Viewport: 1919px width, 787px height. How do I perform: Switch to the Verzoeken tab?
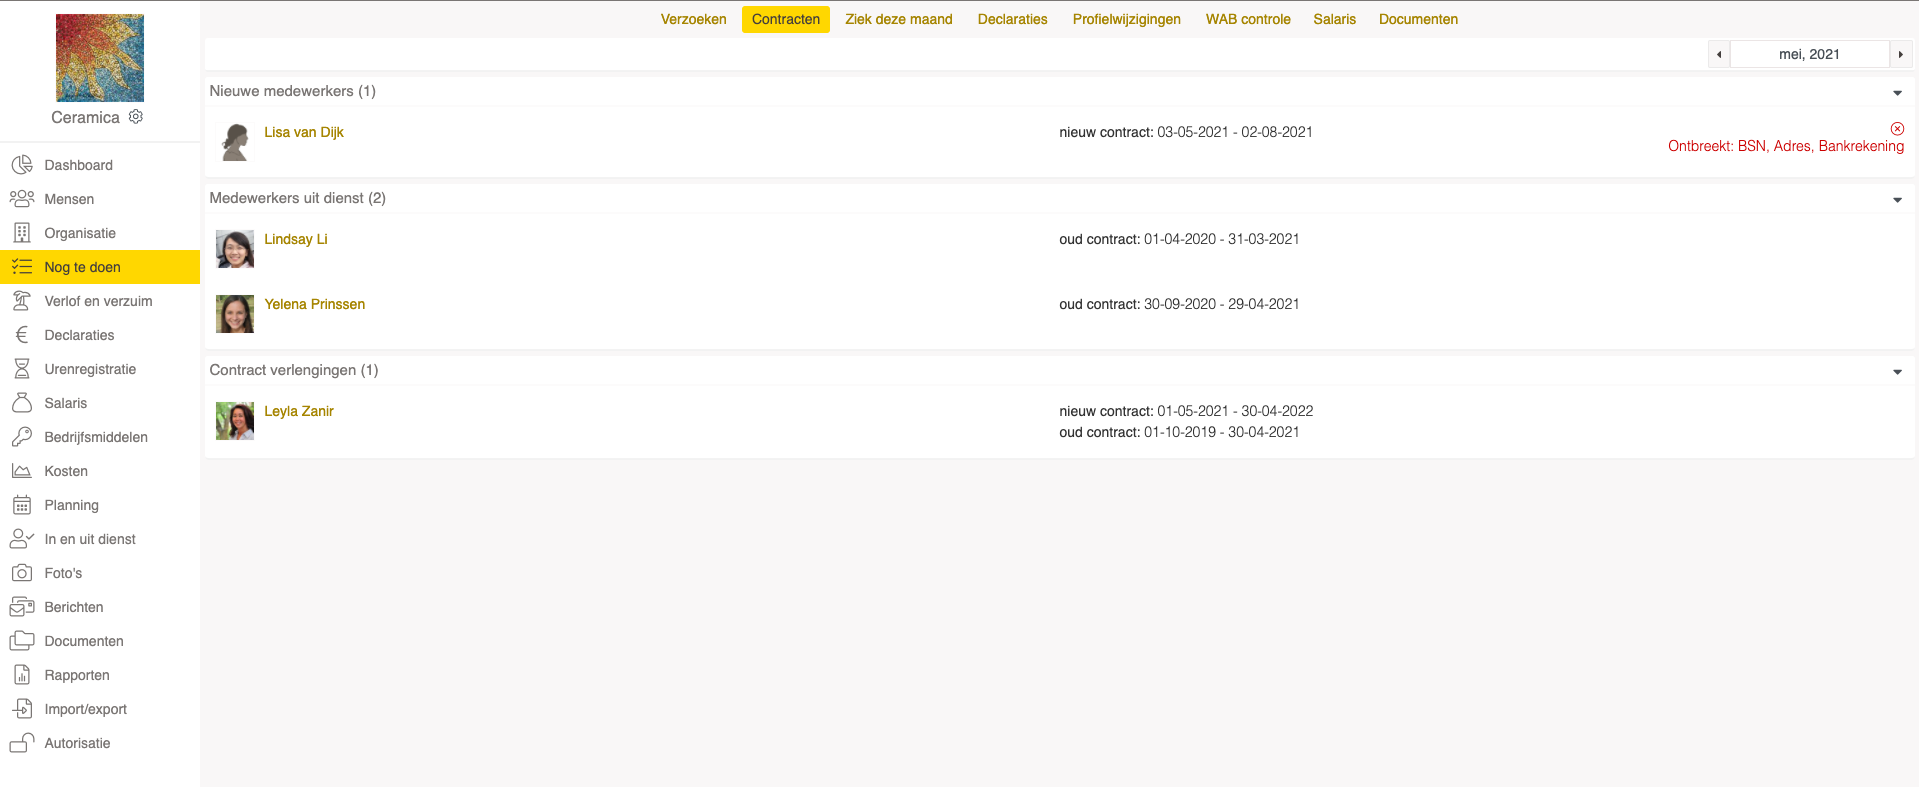point(693,19)
